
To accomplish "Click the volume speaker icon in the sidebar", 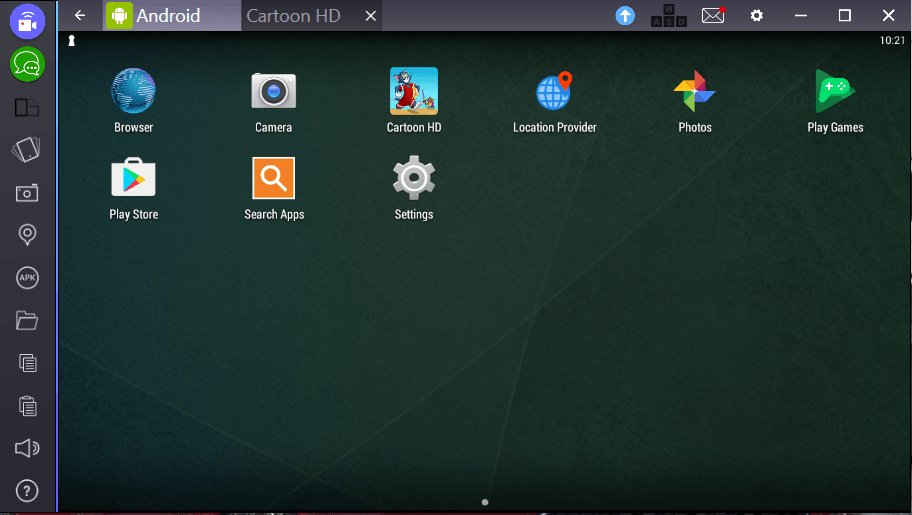I will click(x=27, y=449).
